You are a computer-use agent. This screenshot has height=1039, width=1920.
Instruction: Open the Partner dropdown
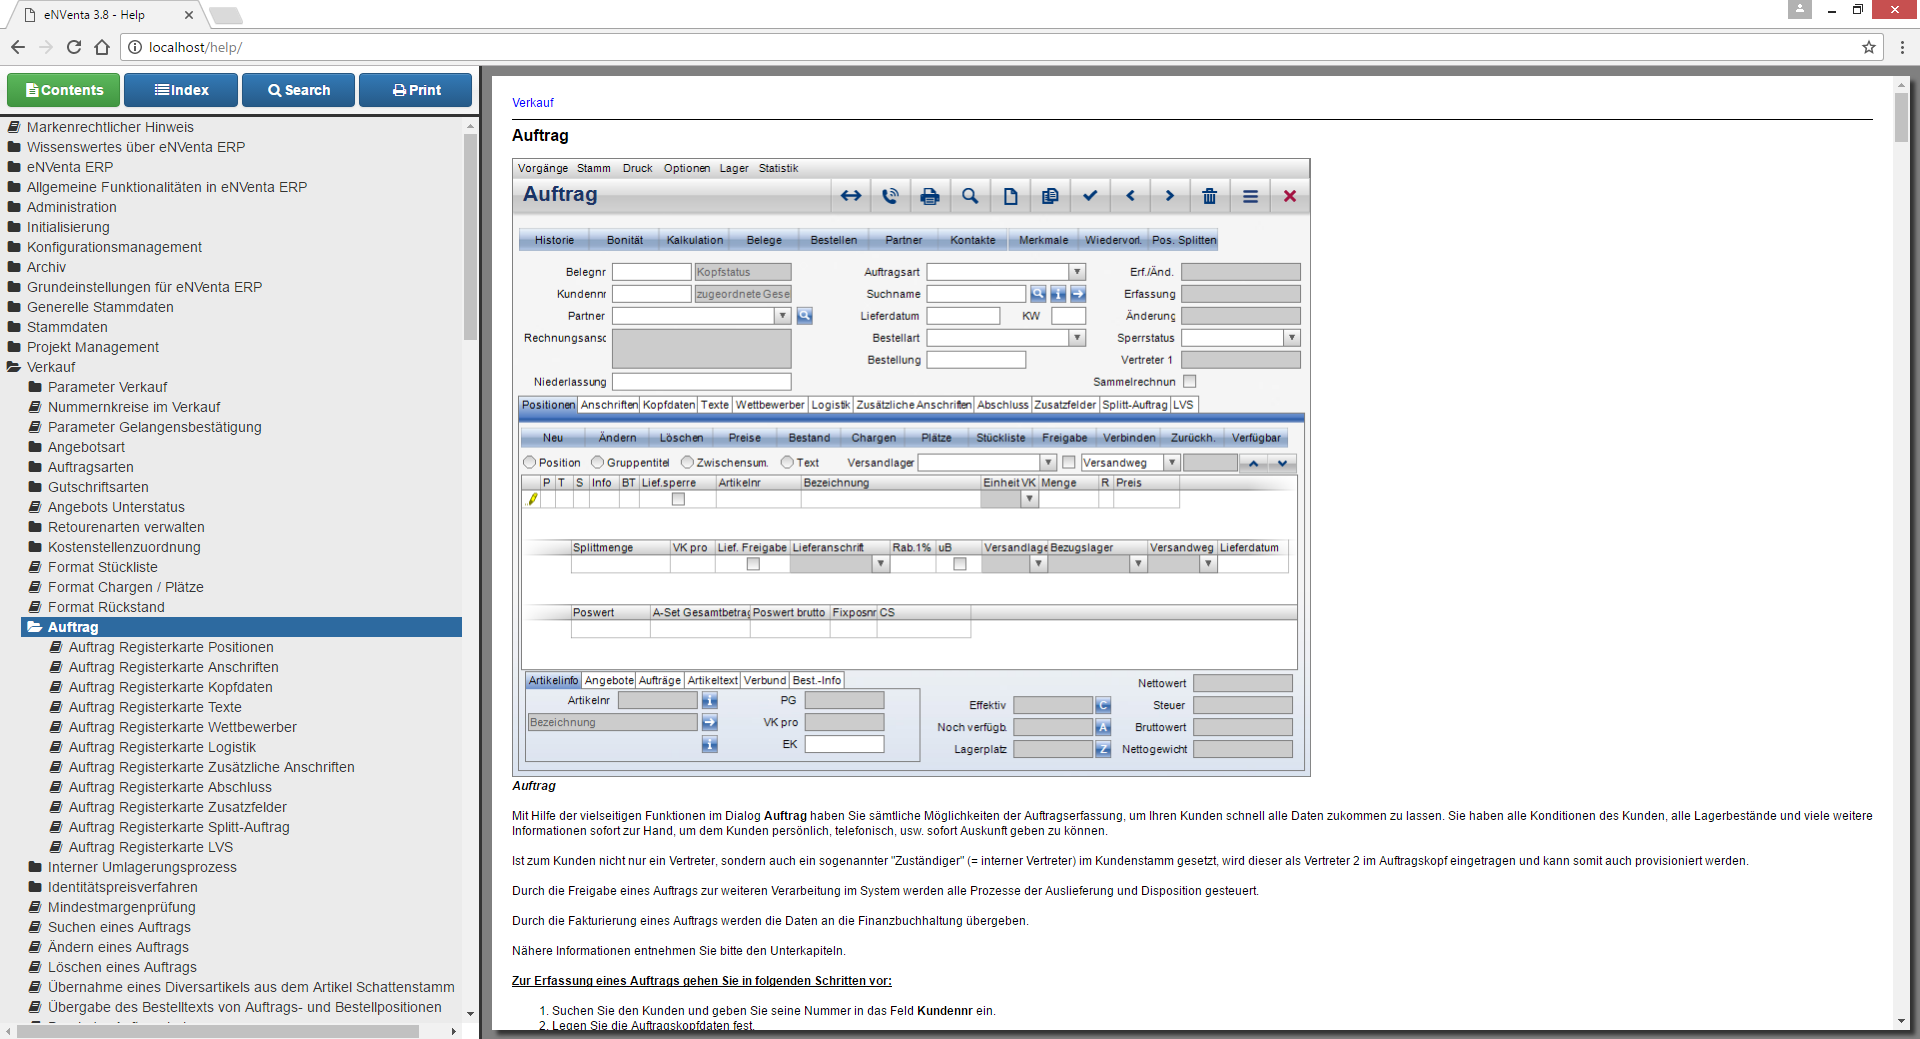coord(782,316)
